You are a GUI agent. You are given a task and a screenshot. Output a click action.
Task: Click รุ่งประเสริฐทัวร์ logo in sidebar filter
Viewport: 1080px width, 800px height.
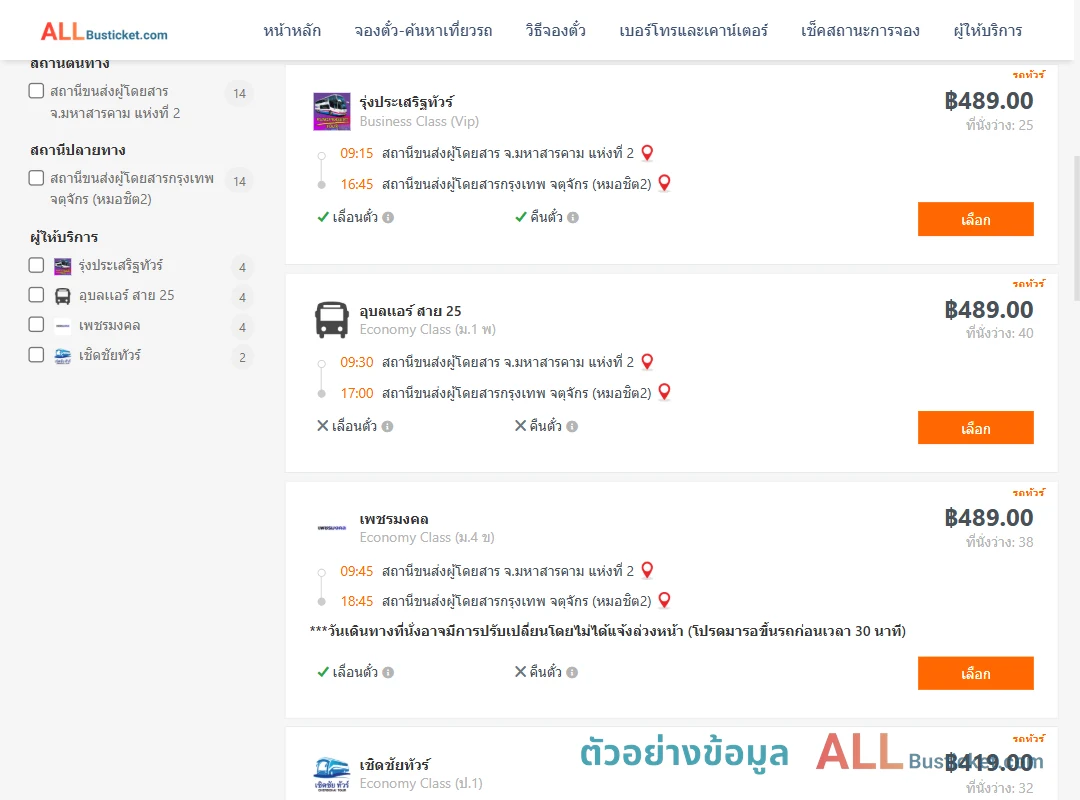click(x=63, y=266)
